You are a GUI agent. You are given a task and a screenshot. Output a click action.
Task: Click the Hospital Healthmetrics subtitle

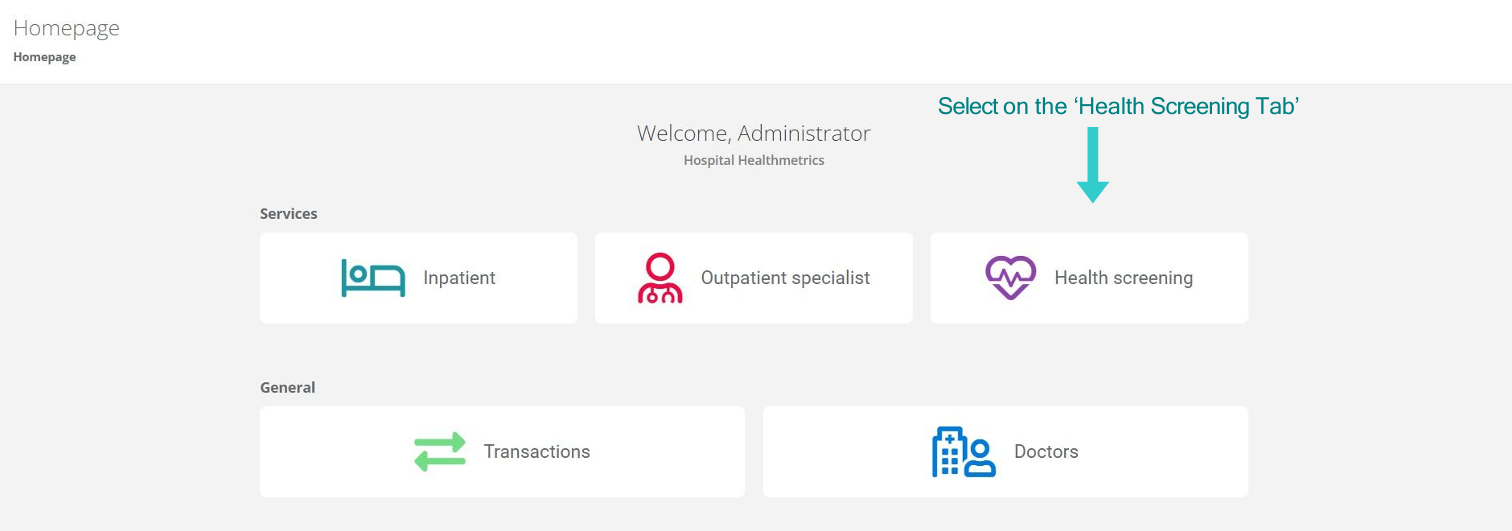753,160
